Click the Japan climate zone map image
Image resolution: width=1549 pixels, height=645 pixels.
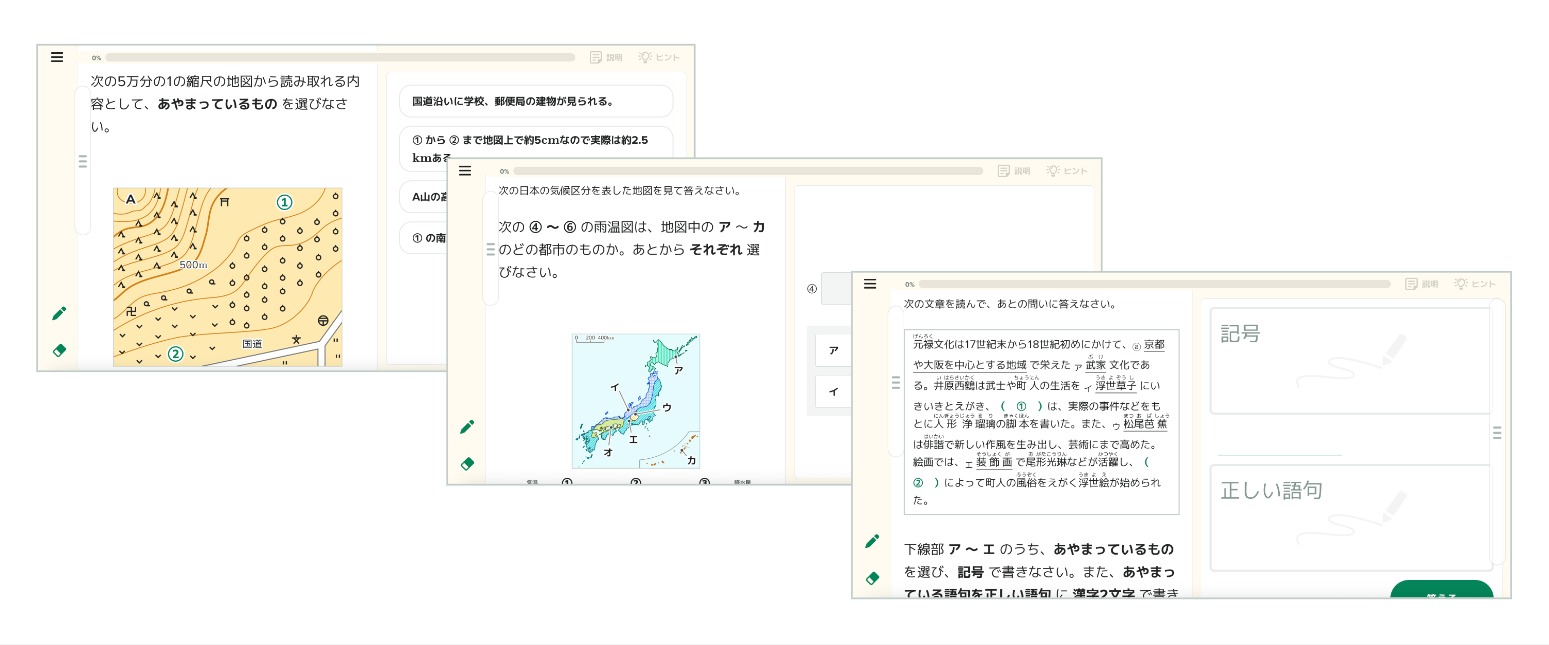[636, 401]
